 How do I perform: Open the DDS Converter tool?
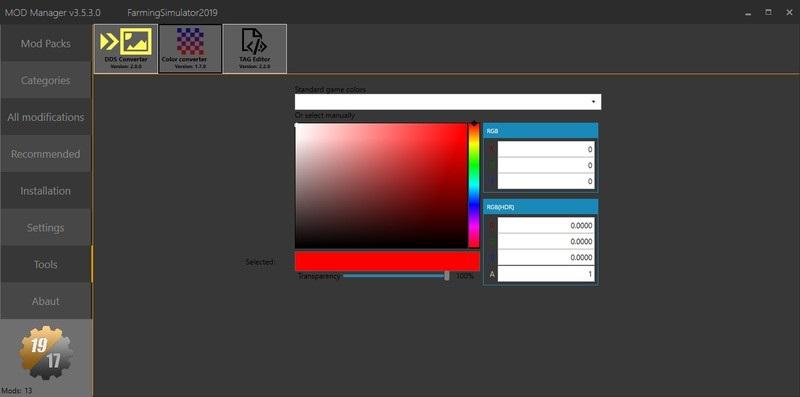click(126, 49)
